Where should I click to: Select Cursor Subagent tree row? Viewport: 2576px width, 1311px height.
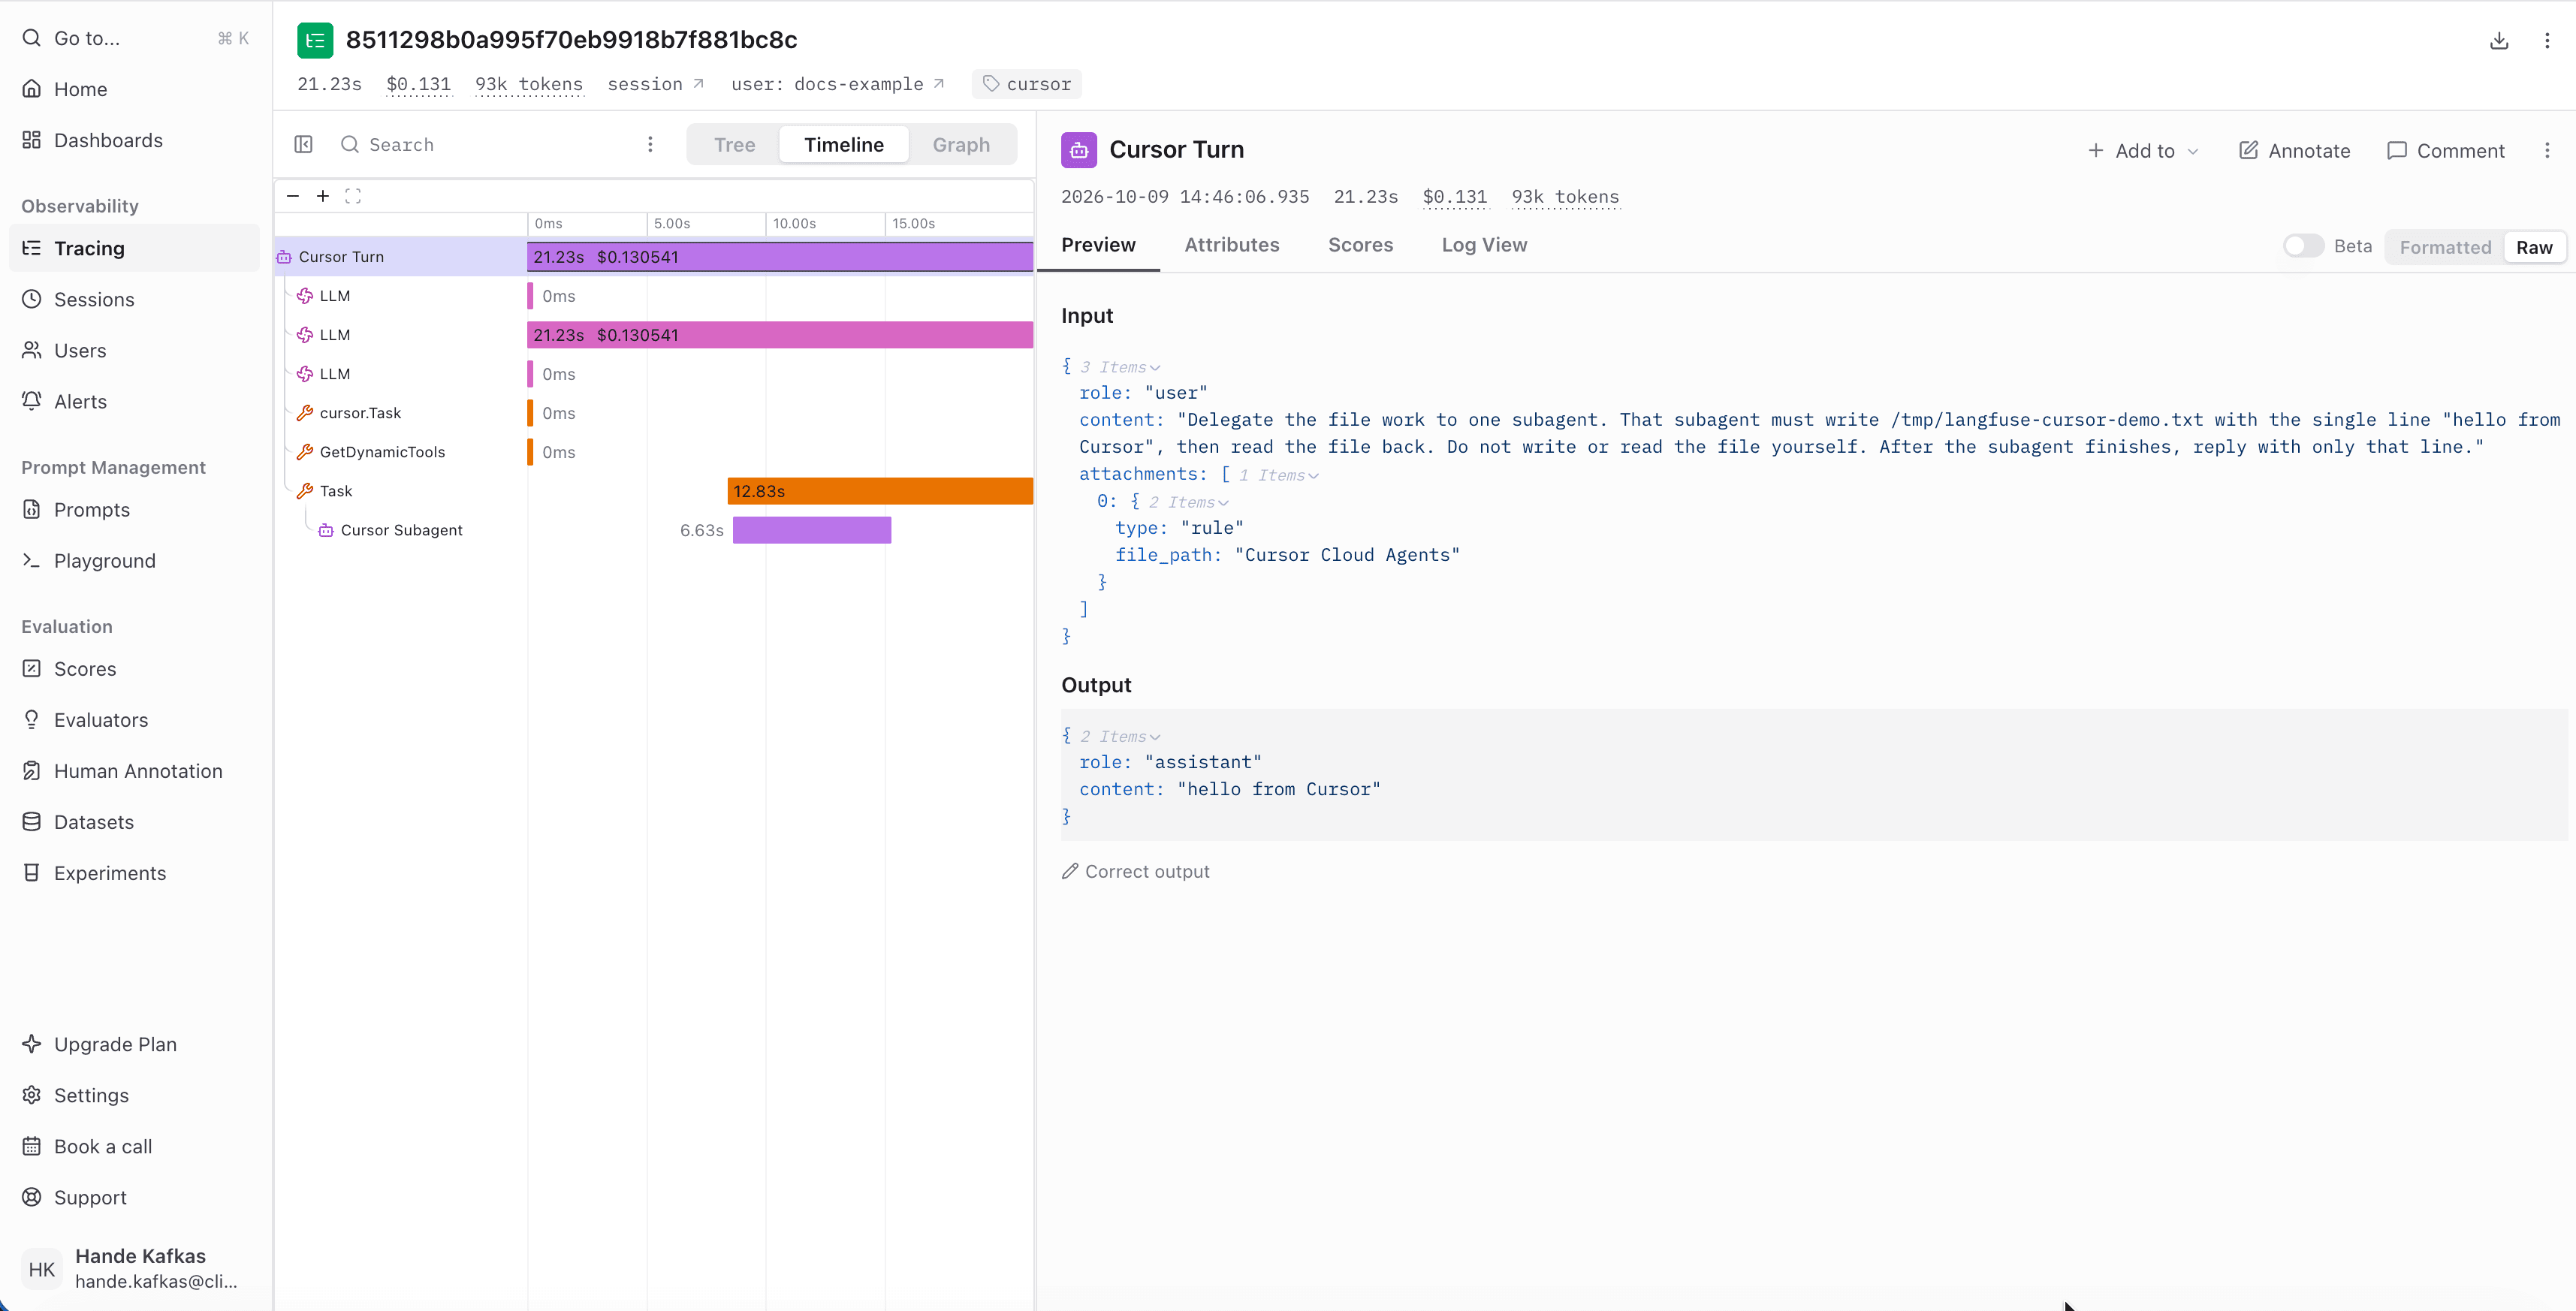(401, 530)
